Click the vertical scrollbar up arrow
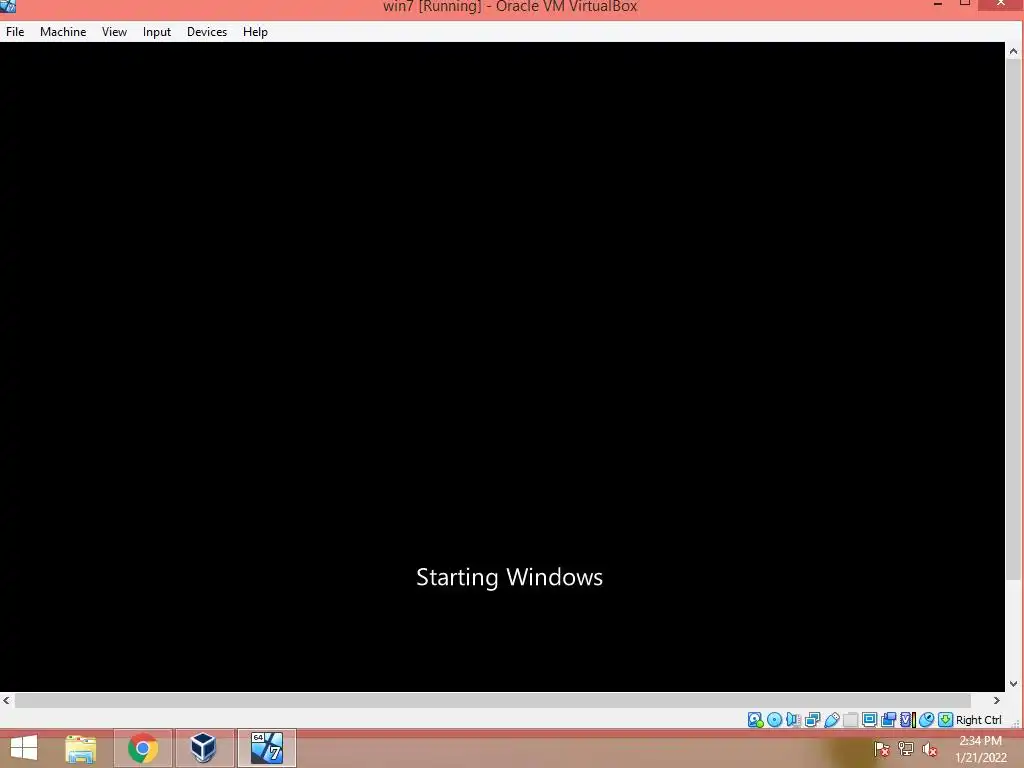 click(1013, 51)
